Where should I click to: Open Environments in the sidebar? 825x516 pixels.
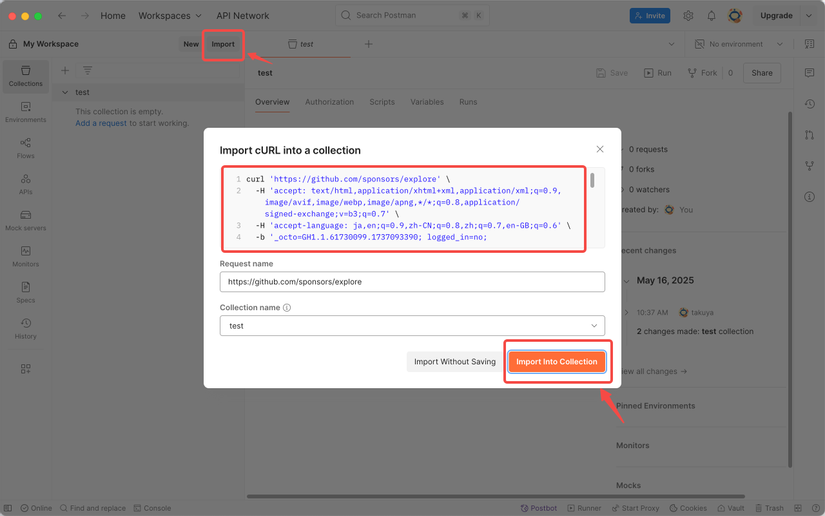pyautogui.click(x=25, y=113)
